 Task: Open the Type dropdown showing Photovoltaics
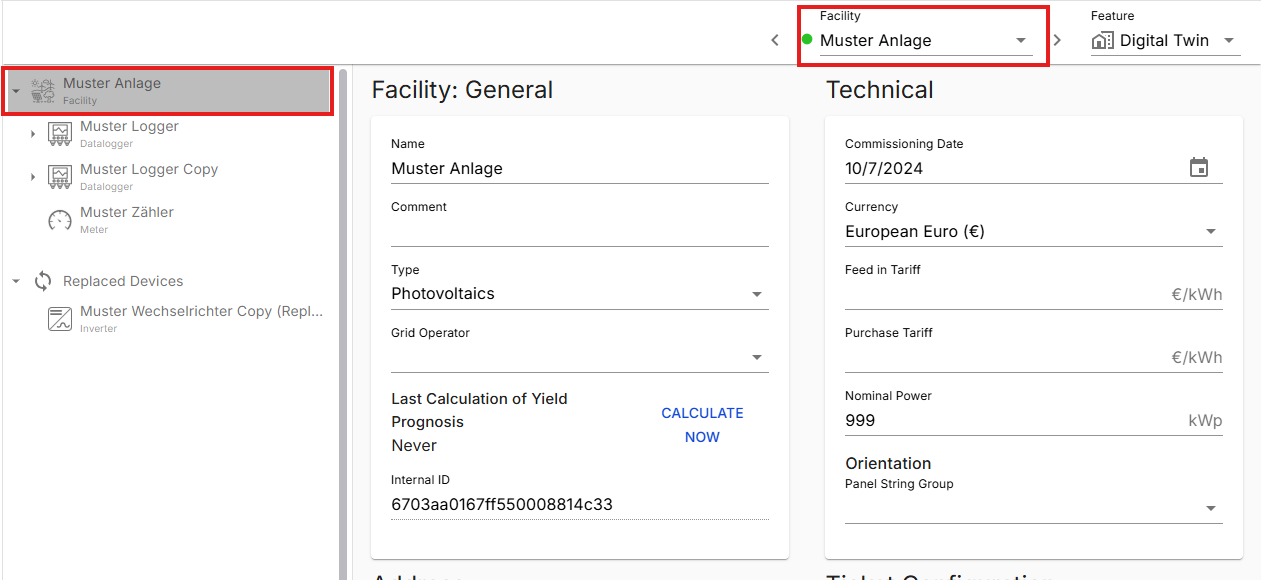pos(757,294)
